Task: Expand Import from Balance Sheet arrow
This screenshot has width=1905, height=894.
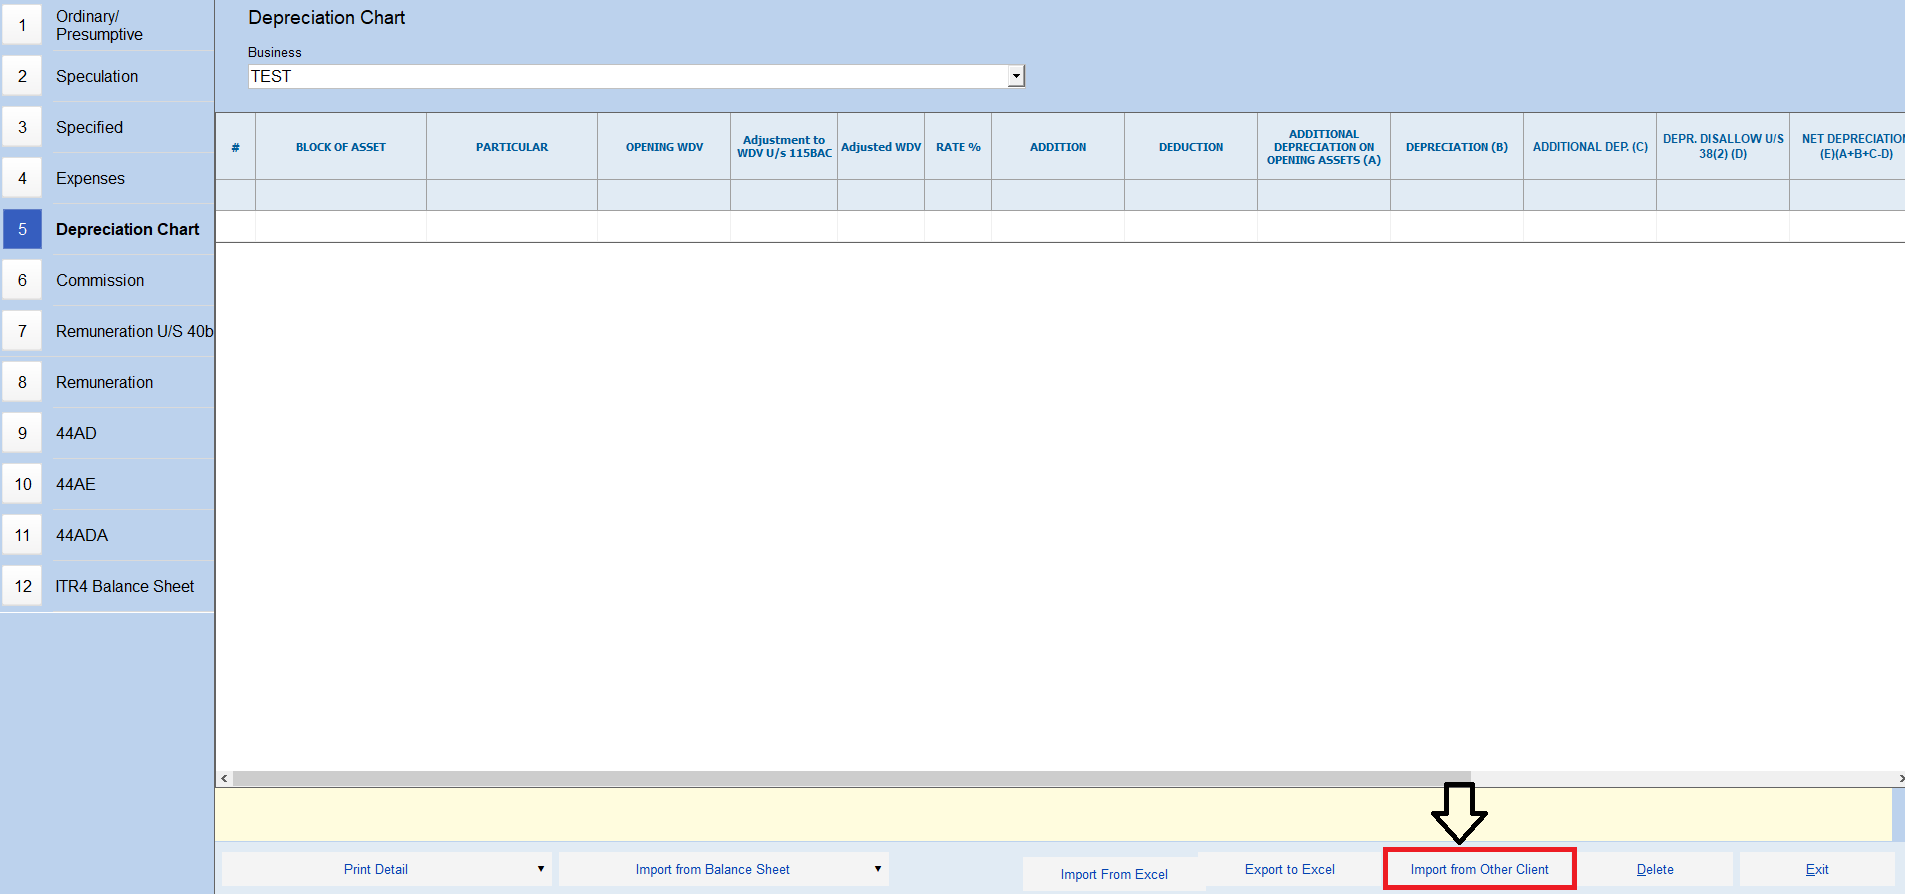Action: [x=878, y=869]
